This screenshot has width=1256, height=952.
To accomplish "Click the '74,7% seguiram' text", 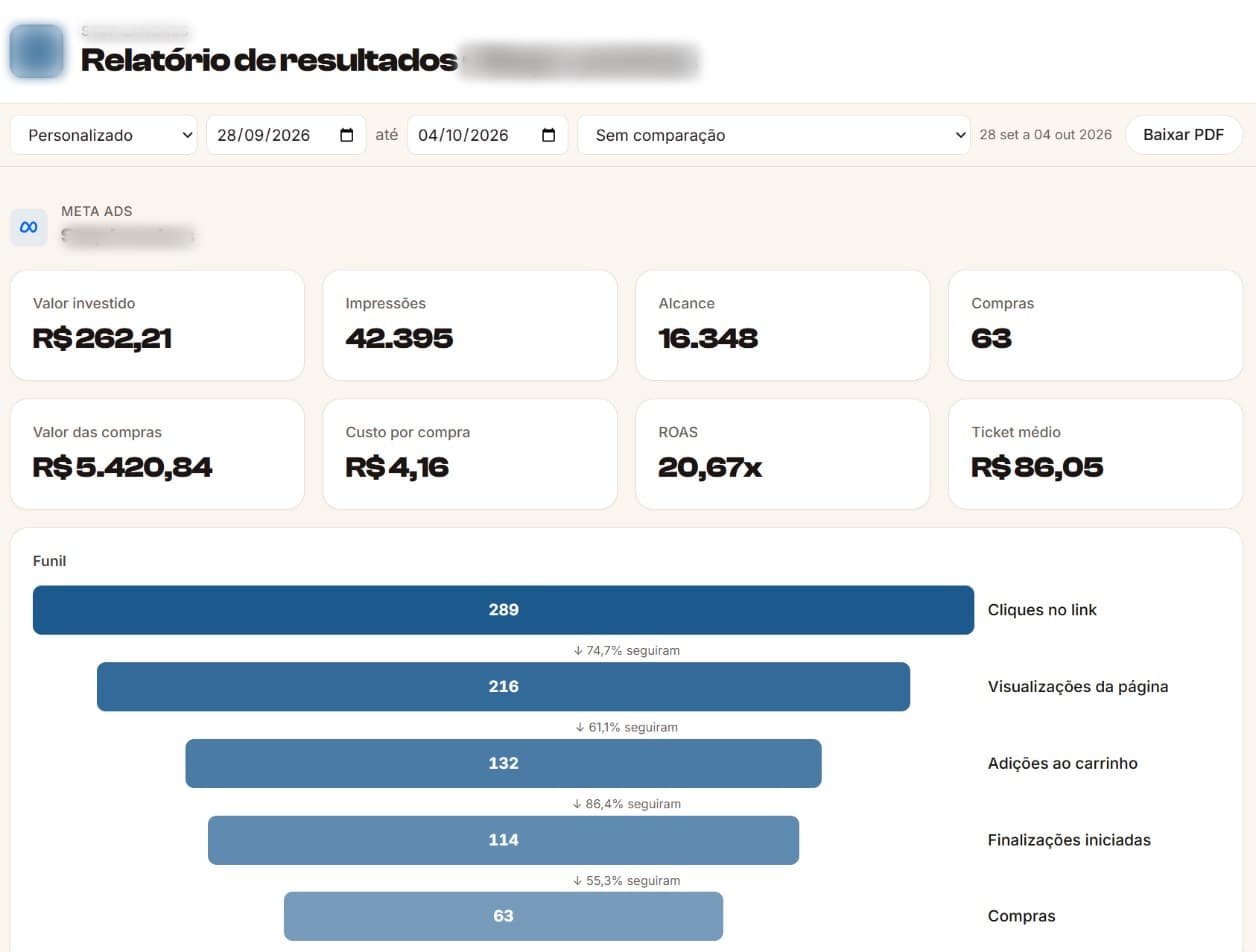I will pos(633,650).
